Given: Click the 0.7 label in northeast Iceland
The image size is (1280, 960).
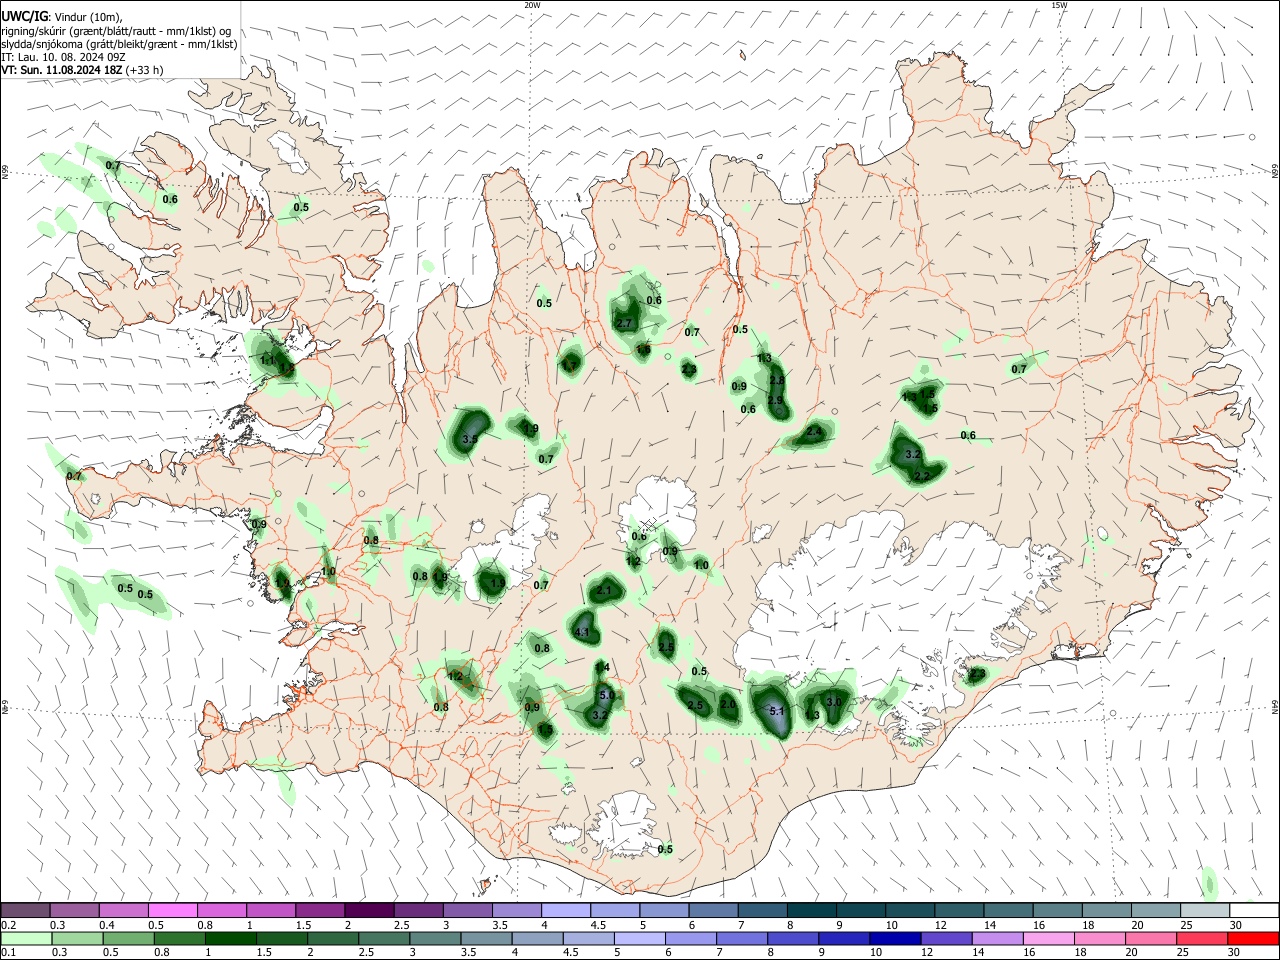Looking at the screenshot, I should [1019, 369].
